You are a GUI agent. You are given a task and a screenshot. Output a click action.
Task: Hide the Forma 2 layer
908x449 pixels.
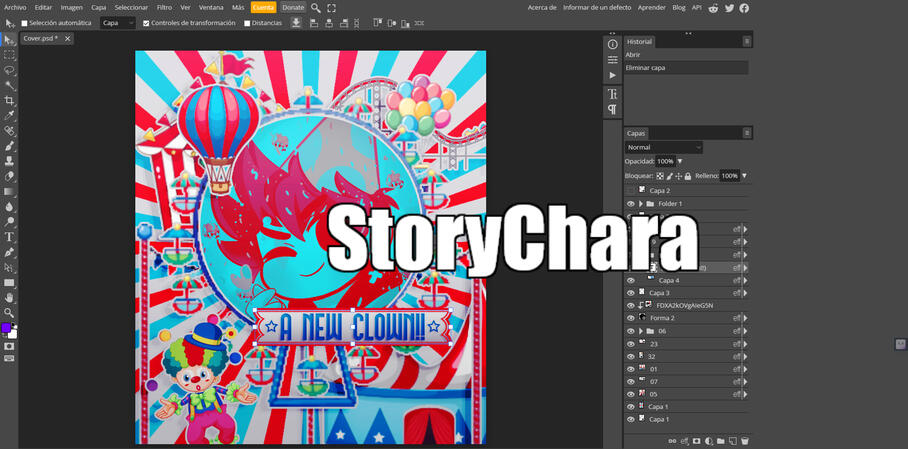pyautogui.click(x=630, y=318)
